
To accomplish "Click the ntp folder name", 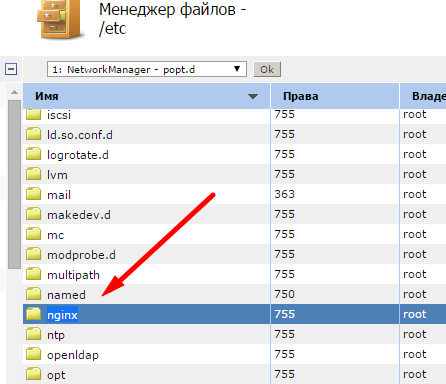I will tap(56, 335).
